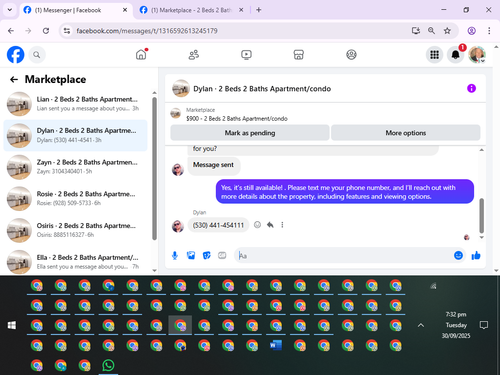Open the Watch video icon
The height and width of the screenshot is (375, 500).
click(x=246, y=55)
